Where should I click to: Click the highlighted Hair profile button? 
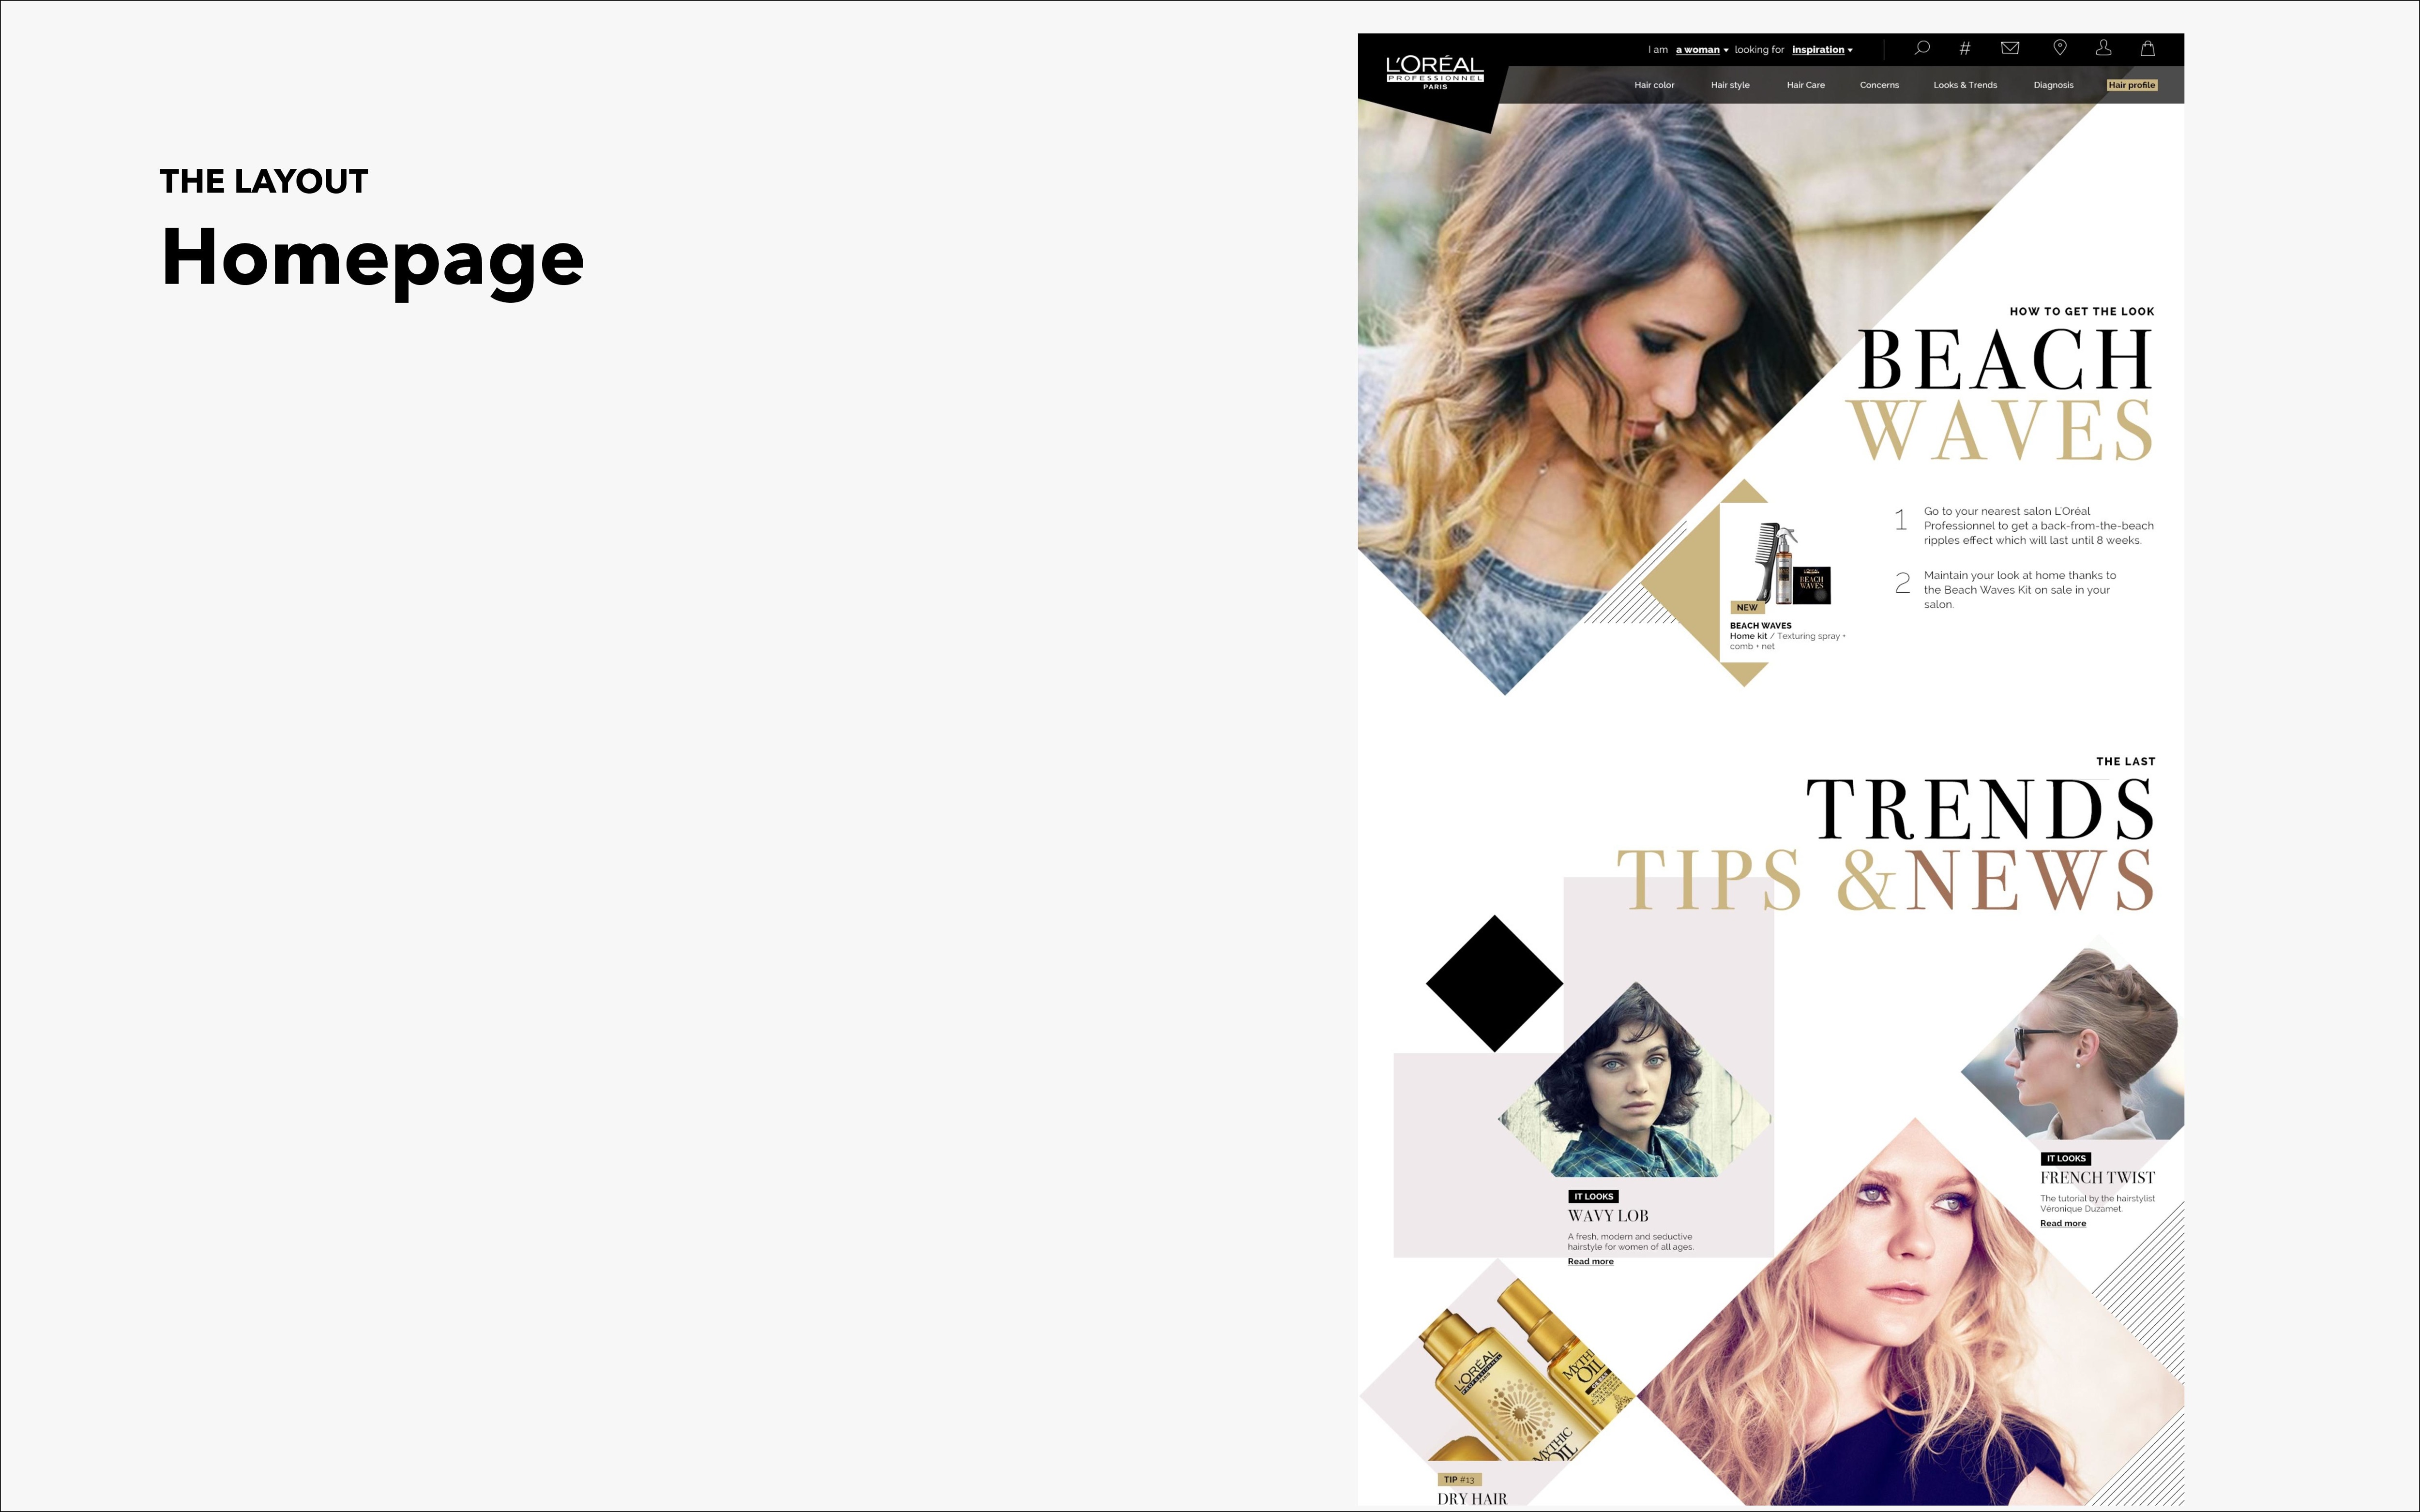(2132, 85)
